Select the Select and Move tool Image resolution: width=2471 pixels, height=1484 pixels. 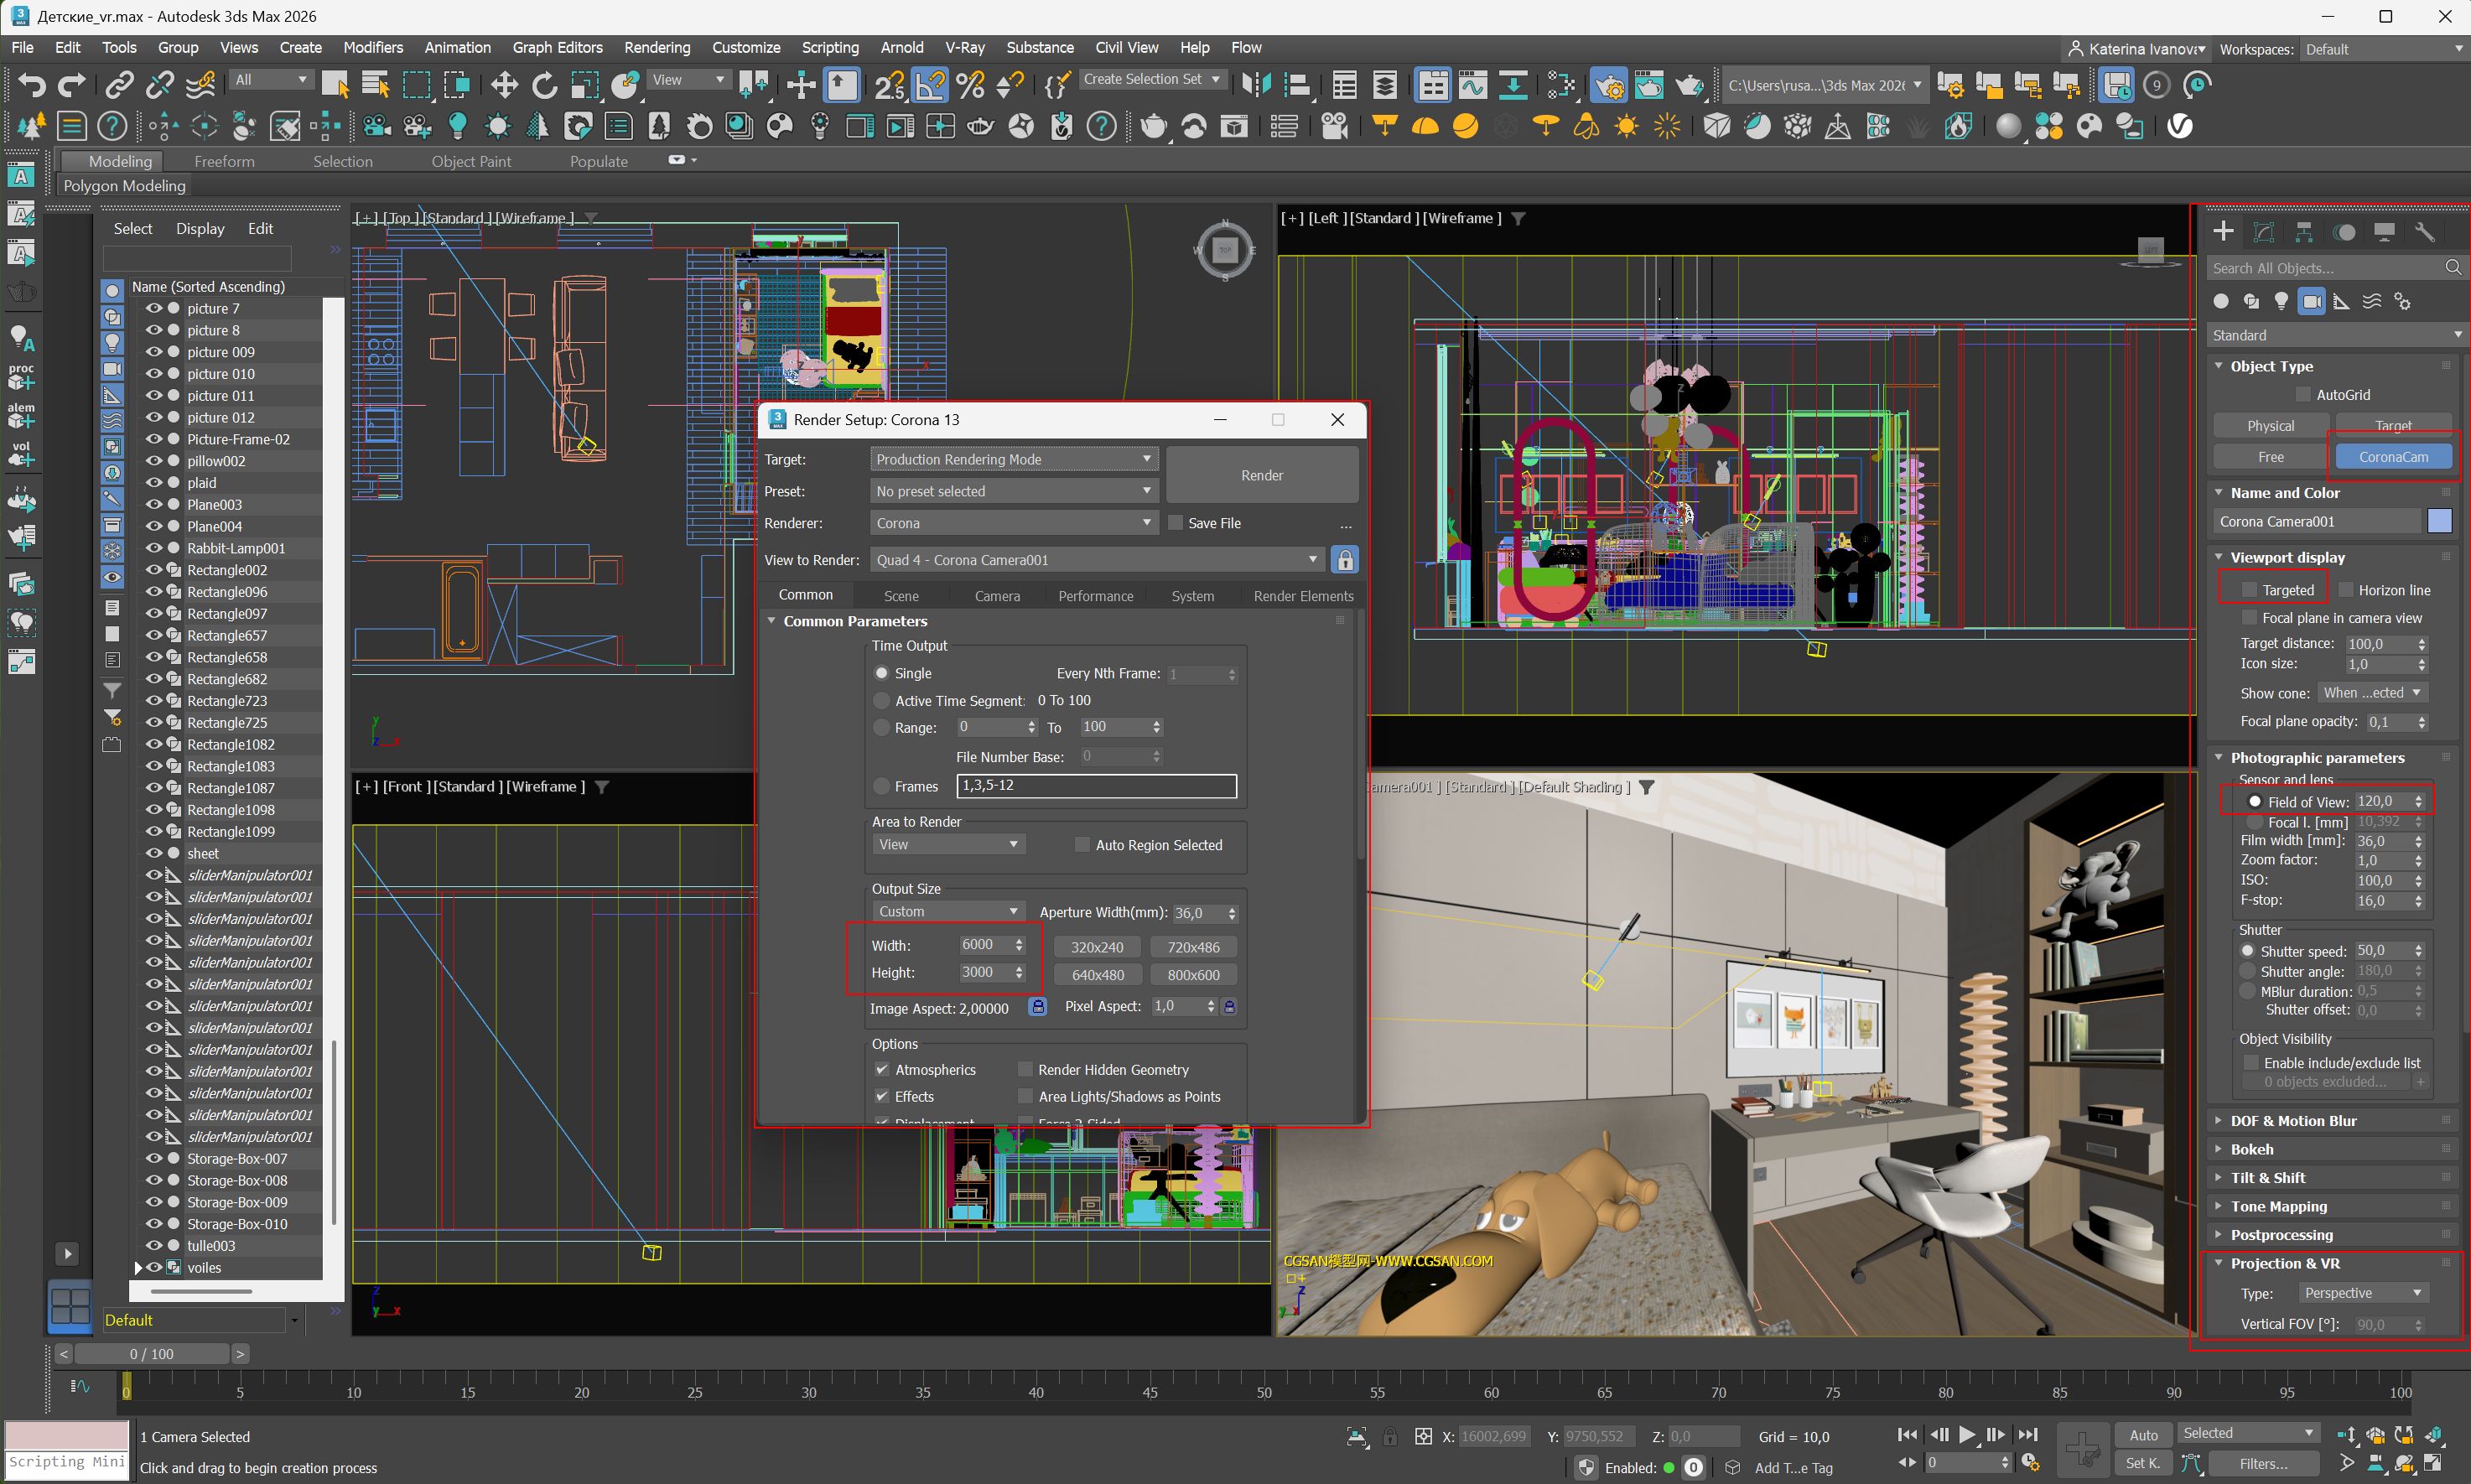pyautogui.click(x=504, y=85)
